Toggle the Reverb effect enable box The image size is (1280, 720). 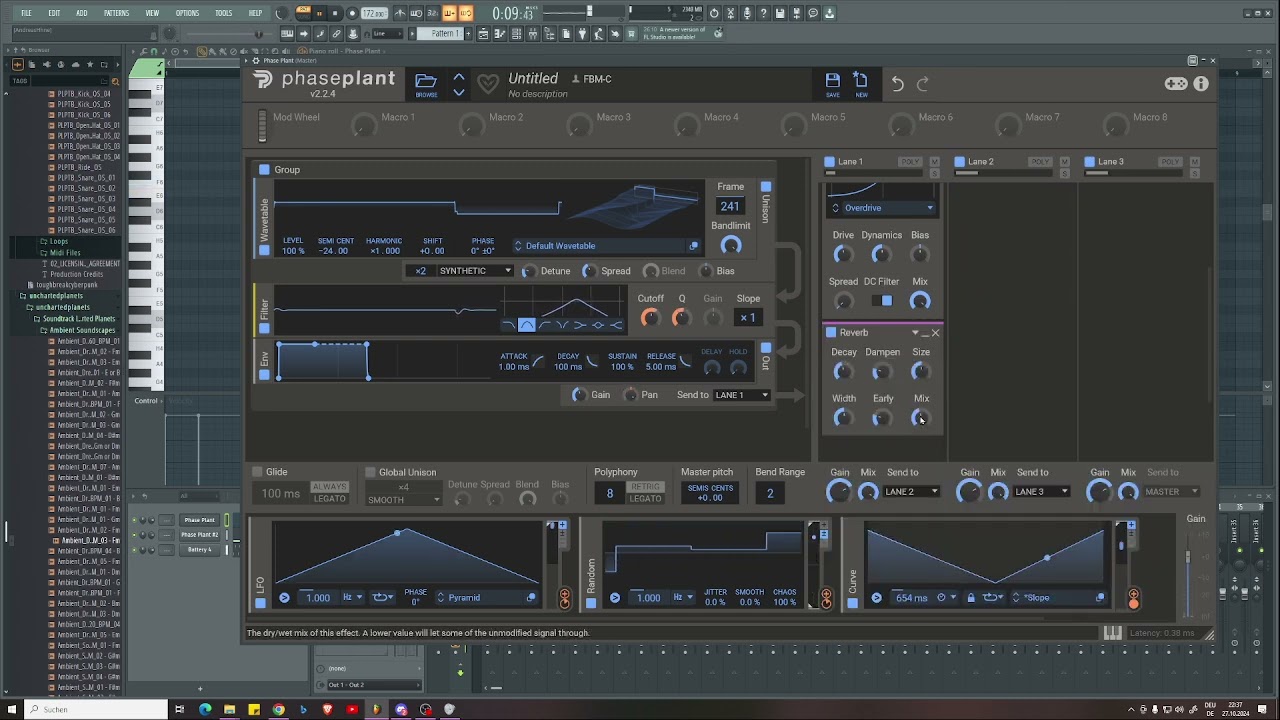[x=830, y=333]
